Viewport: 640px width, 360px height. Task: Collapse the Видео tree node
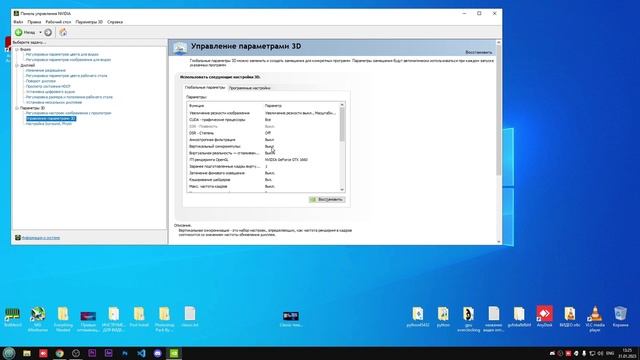point(17,49)
